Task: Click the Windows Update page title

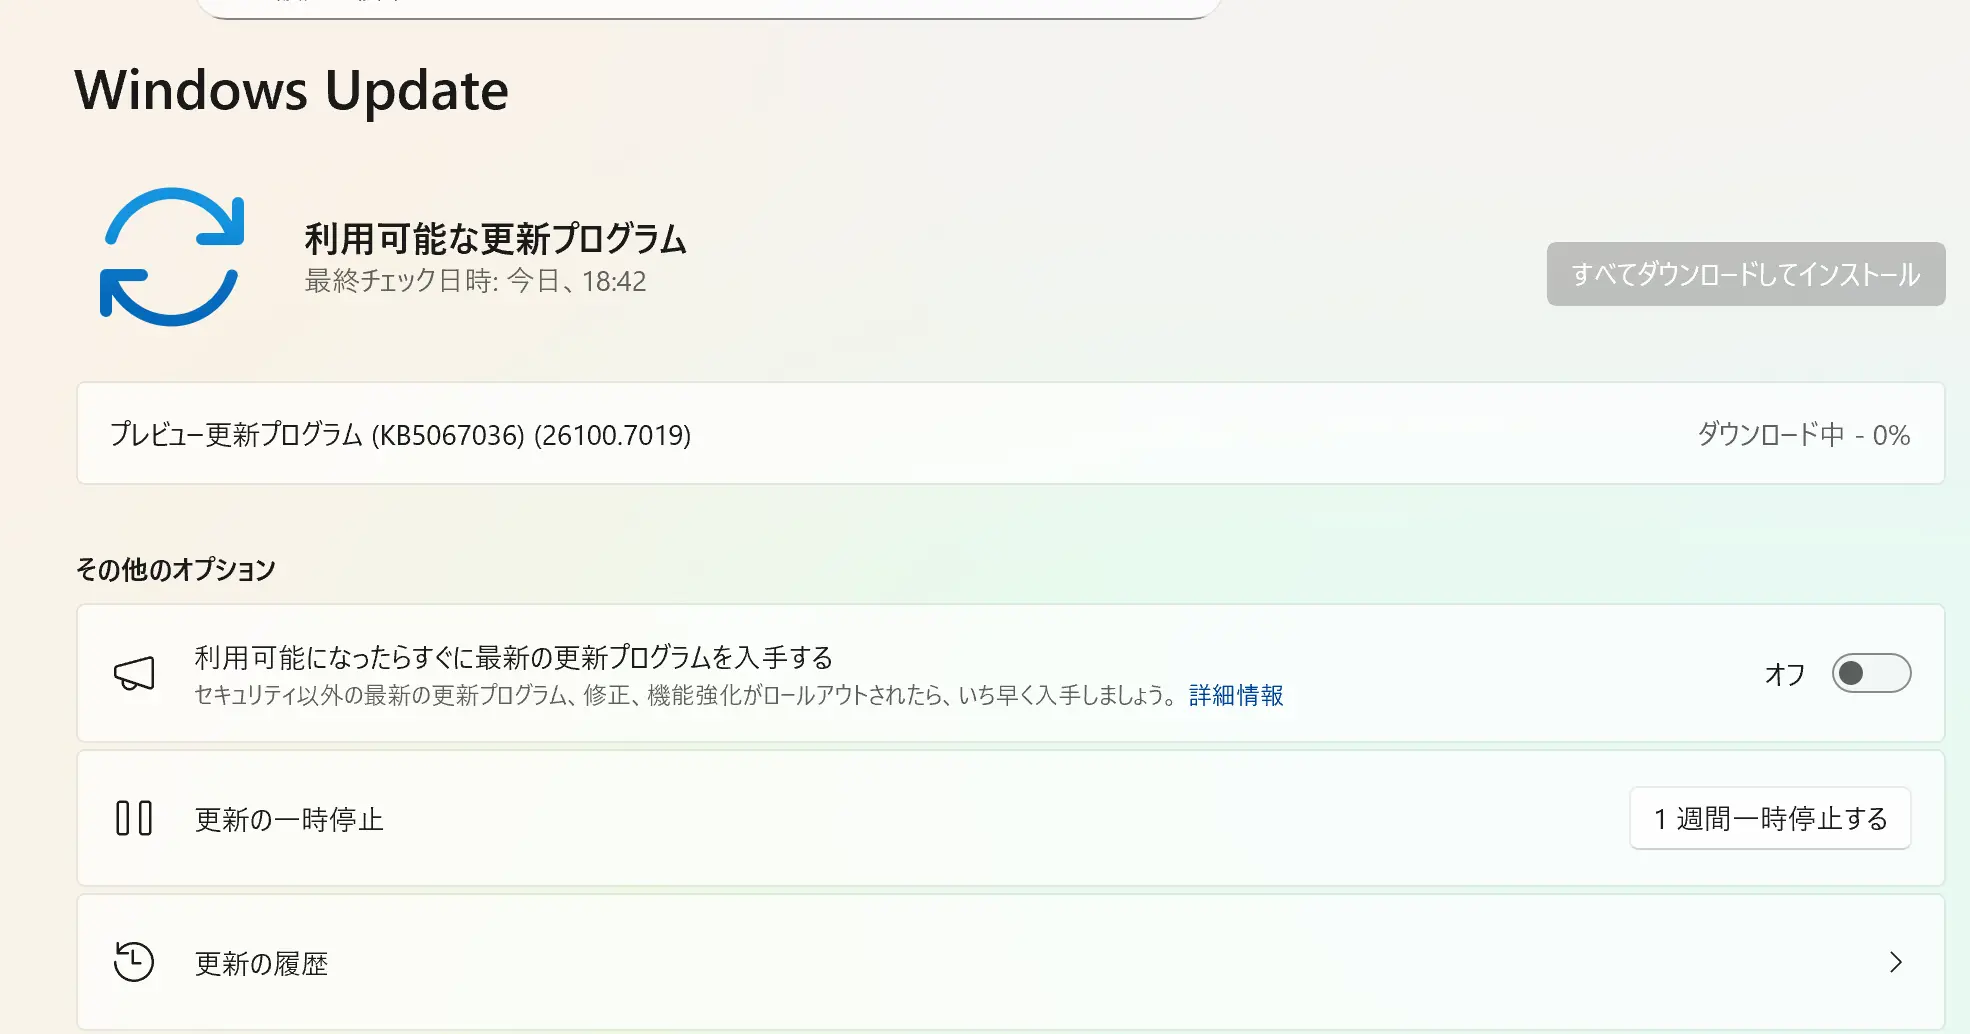Action: 292,90
